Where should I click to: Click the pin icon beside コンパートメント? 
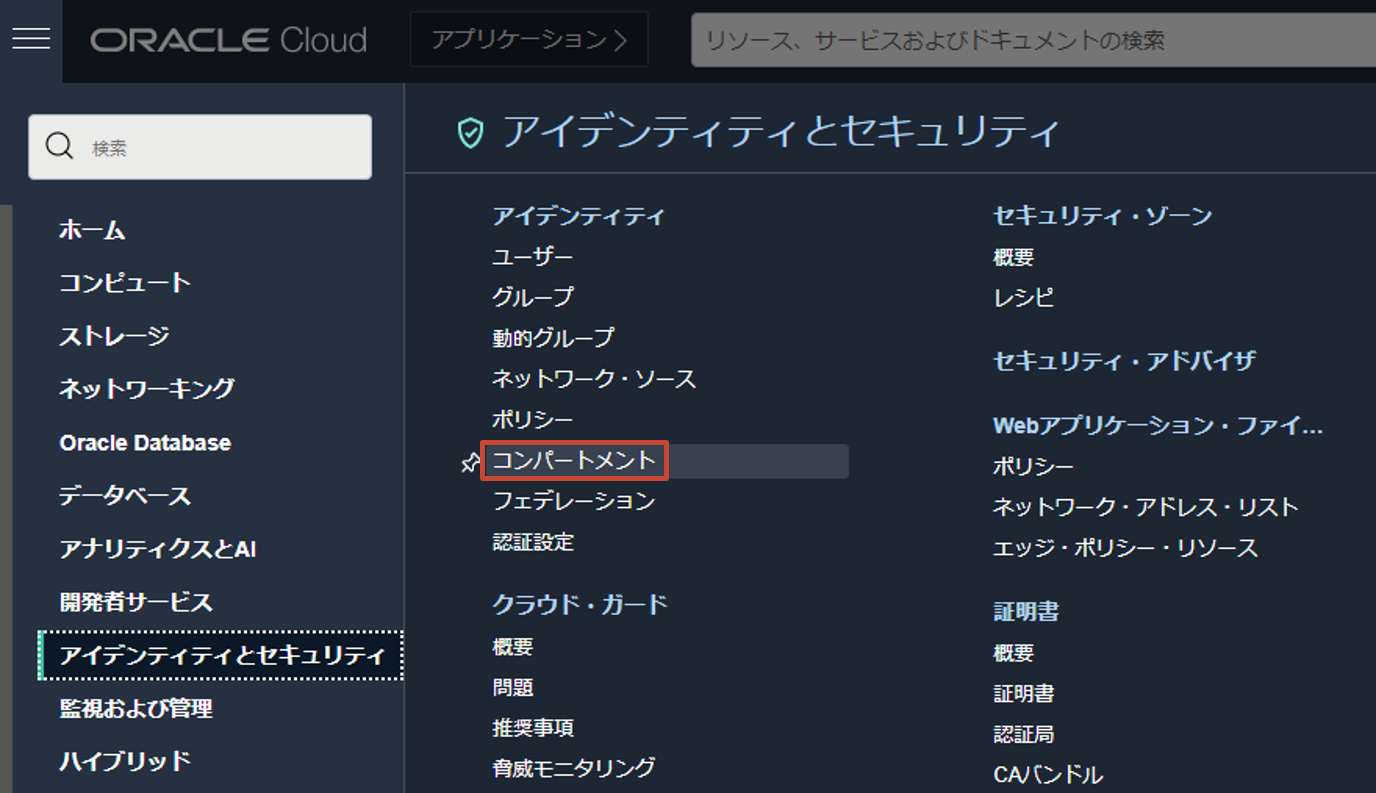470,462
